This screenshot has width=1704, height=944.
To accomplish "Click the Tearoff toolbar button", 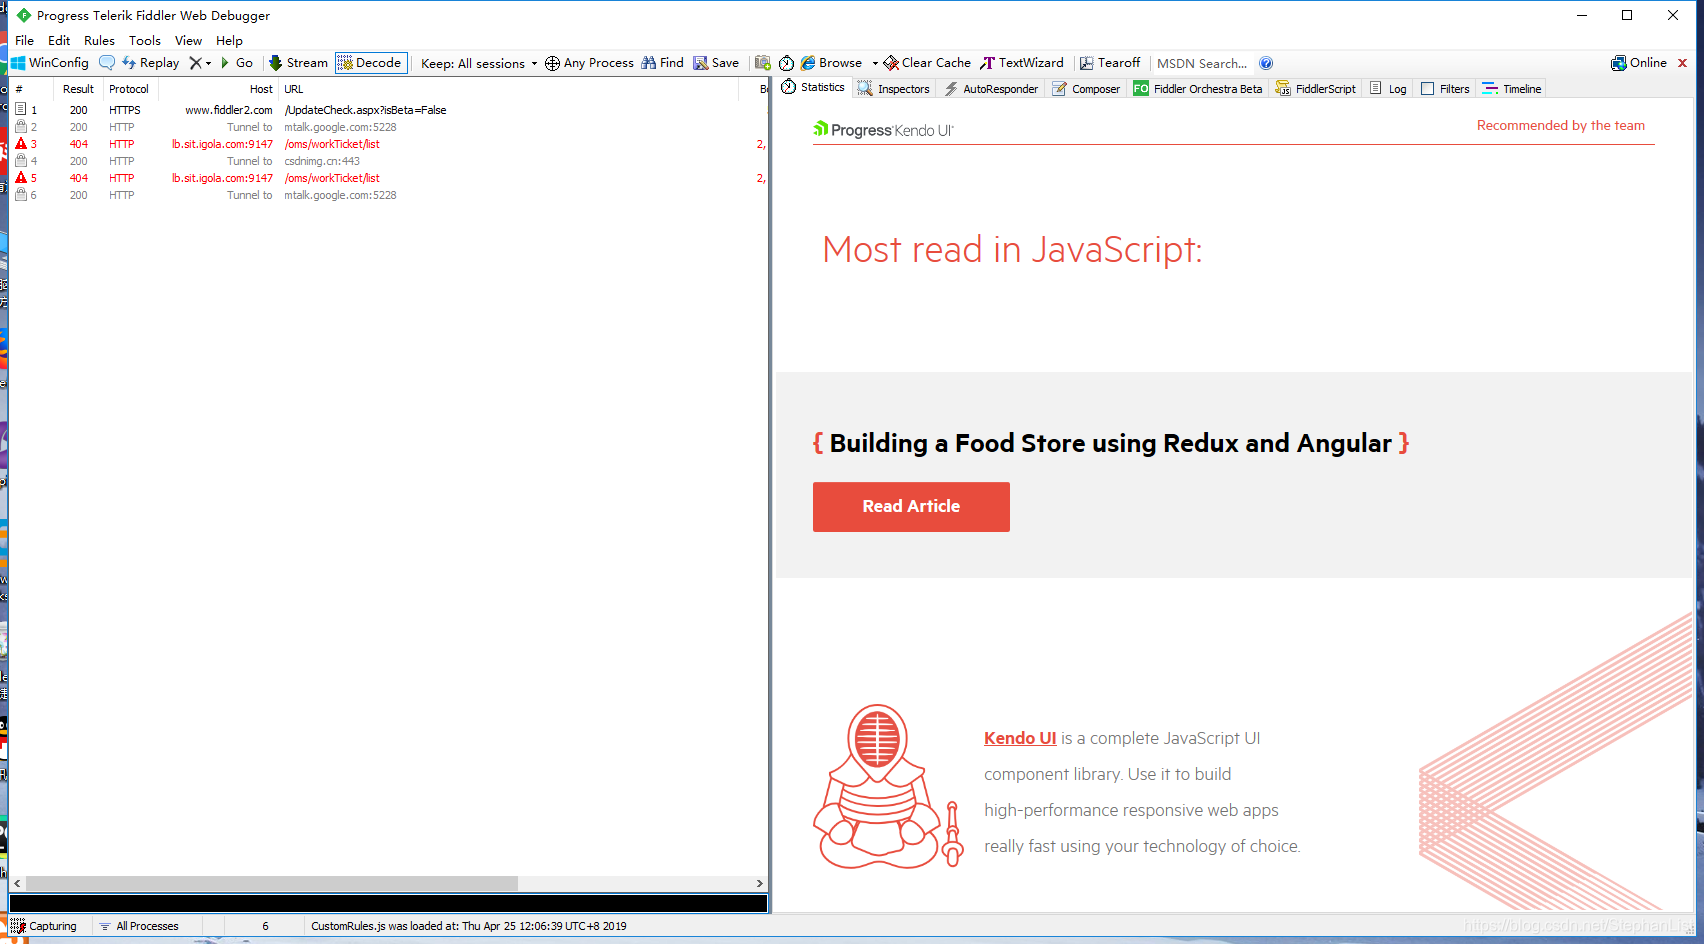I will [x=1109, y=63].
